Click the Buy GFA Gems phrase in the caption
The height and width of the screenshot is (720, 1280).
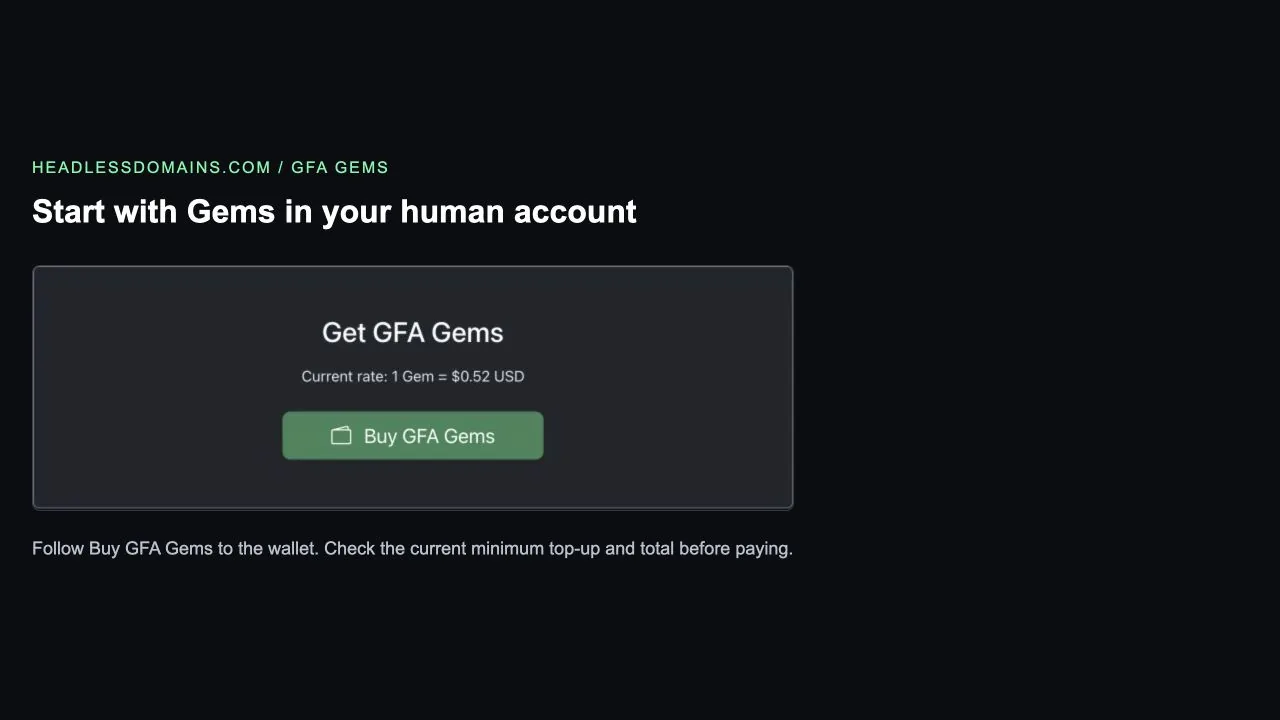[151, 548]
